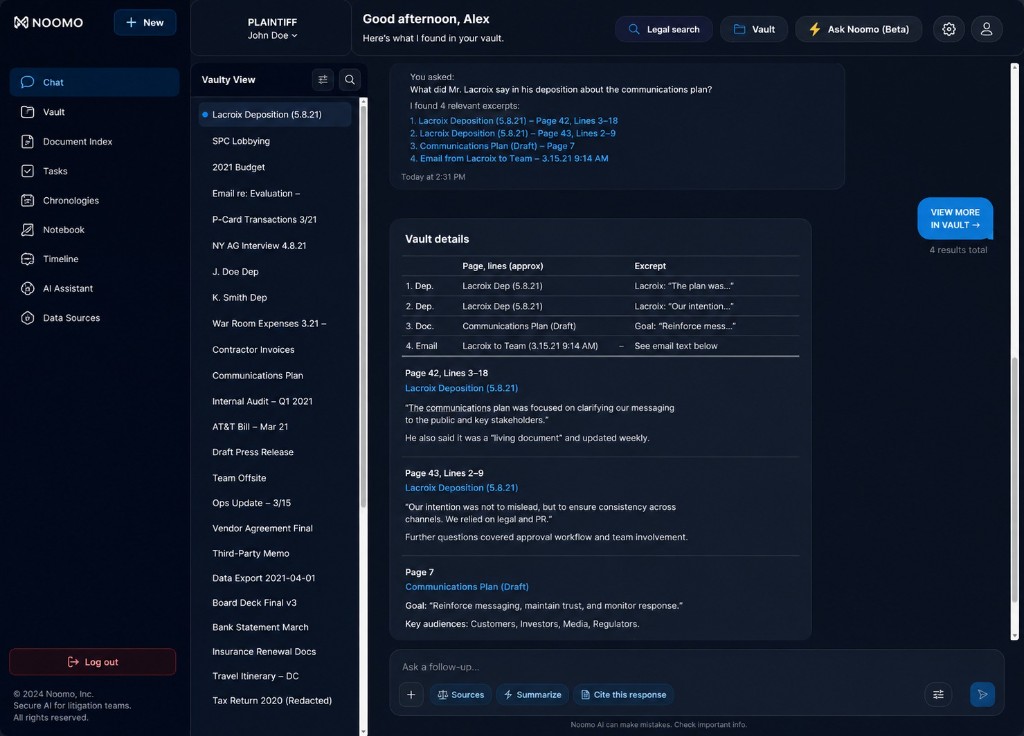Screen dimensions: 1024x736
Task: Open Timeline menu item
Action: pos(93,259)
